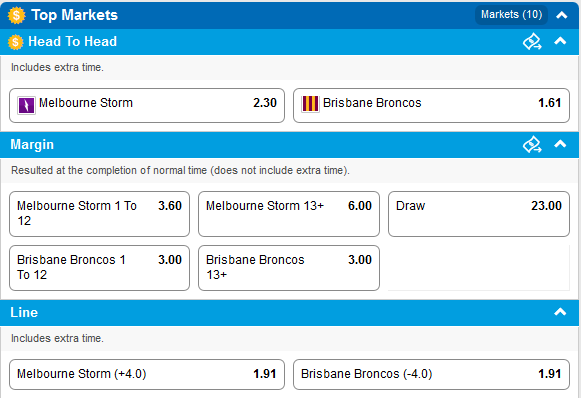Collapse the Head To Head section

click(x=560, y=41)
